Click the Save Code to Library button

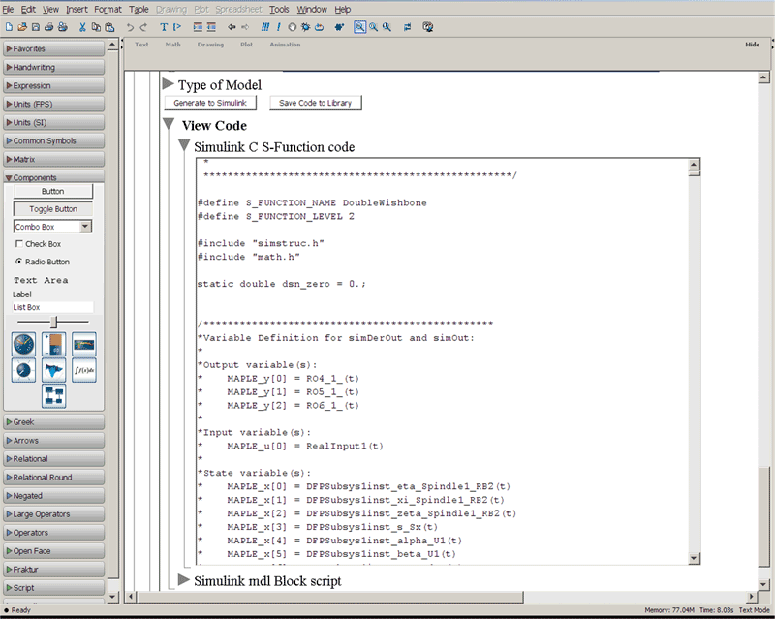pos(315,103)
